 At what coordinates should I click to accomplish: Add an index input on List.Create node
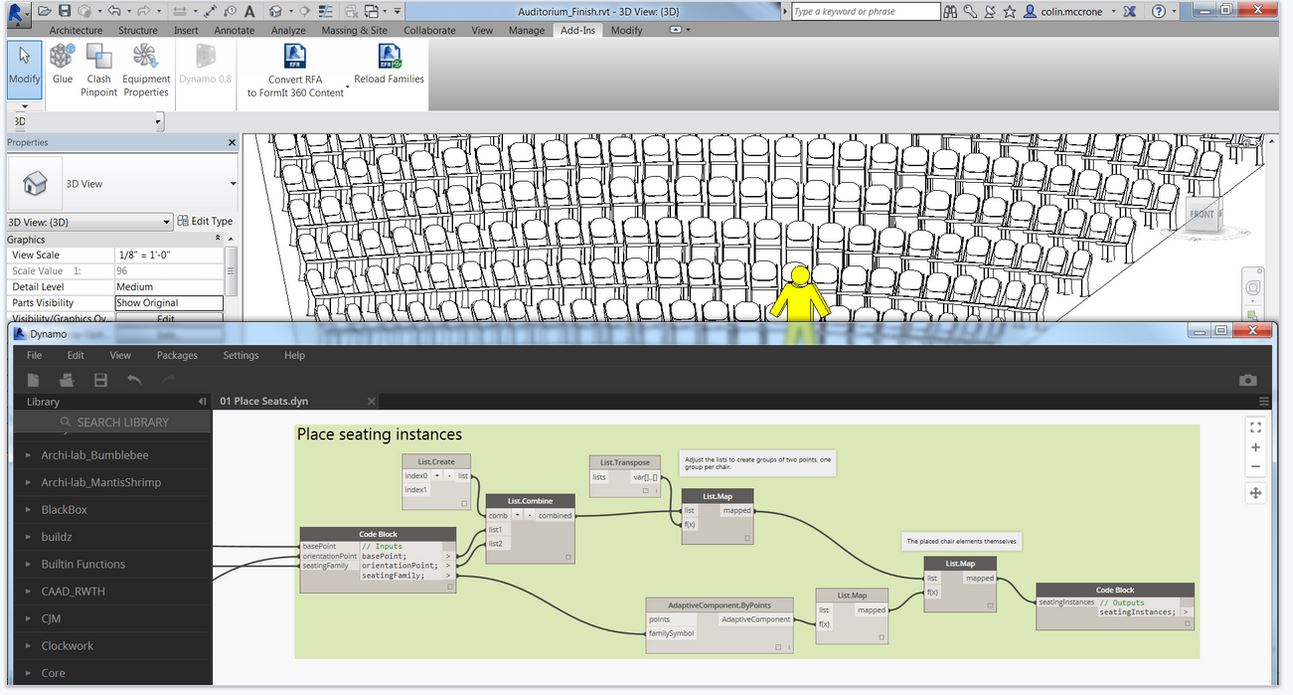[x=438, y=476]
